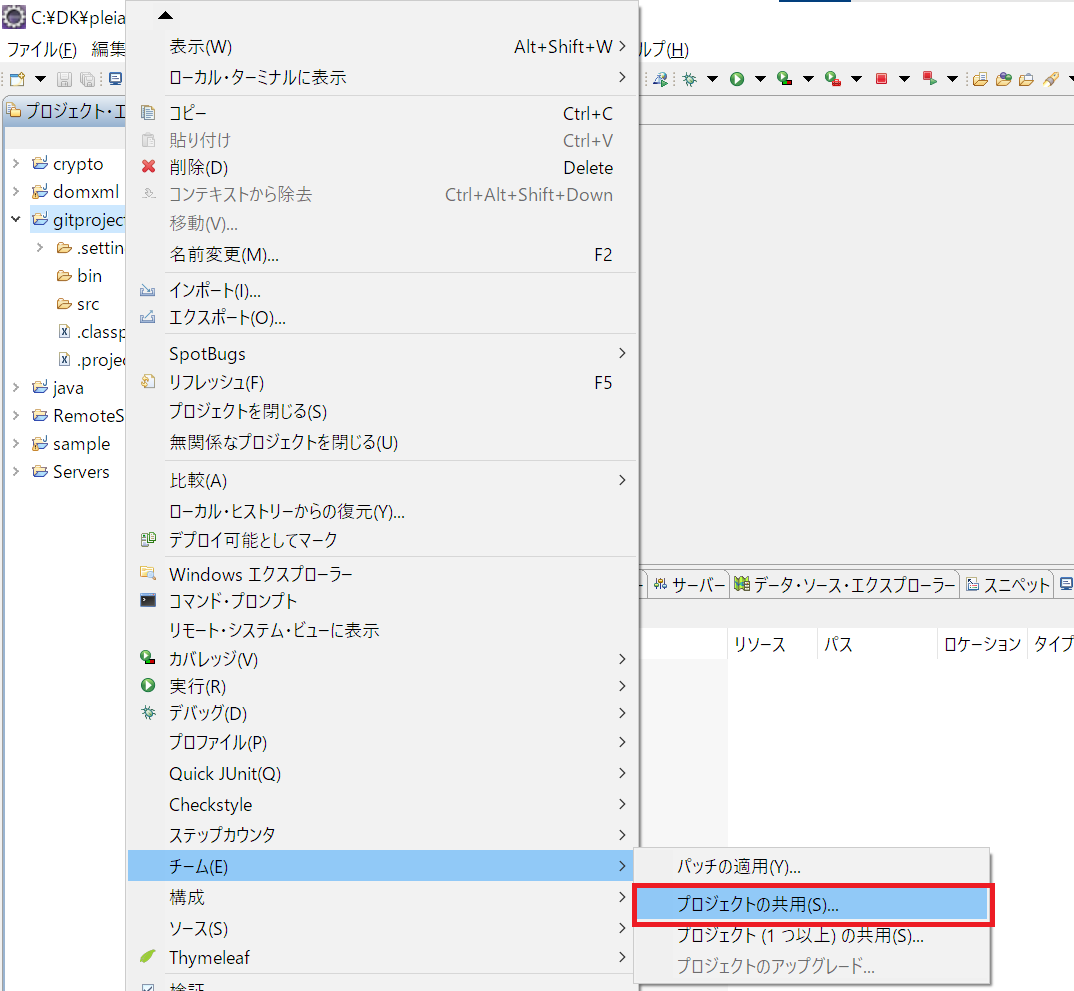Click the Open Task folder icon with spheres
Image resolution: width=1074 pixels, height=991 pixels.
click(1003, 79)
